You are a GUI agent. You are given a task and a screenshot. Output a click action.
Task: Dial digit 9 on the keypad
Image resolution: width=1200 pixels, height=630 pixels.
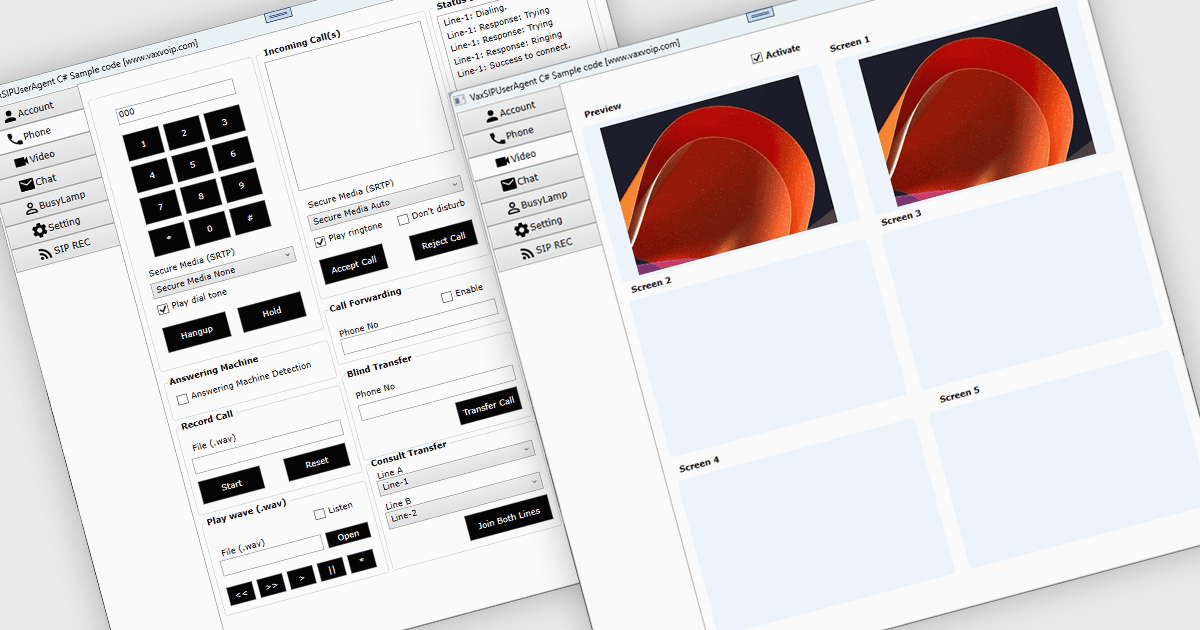click(241, 185)
